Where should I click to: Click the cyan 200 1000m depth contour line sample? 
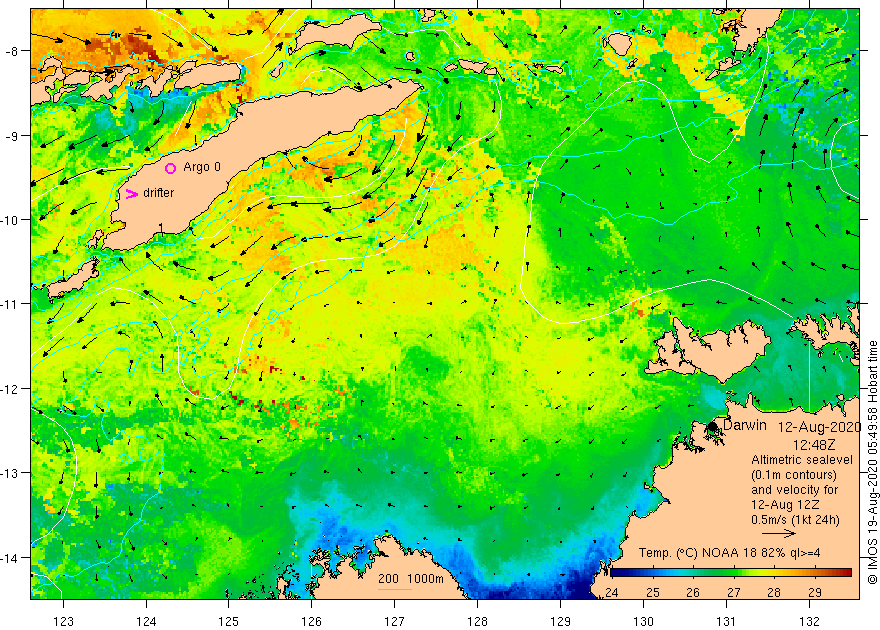coord(395,589)
